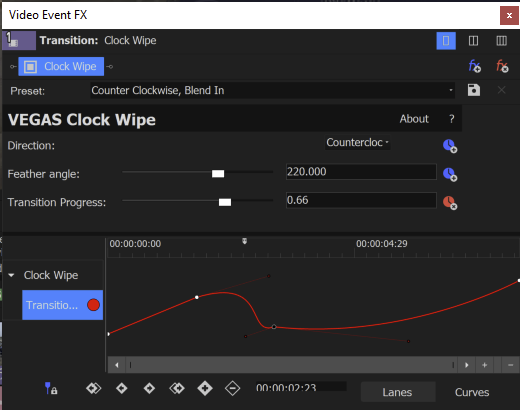
Task: Click the delete keyframe diamond-minus icon
Action: point(232,388)
